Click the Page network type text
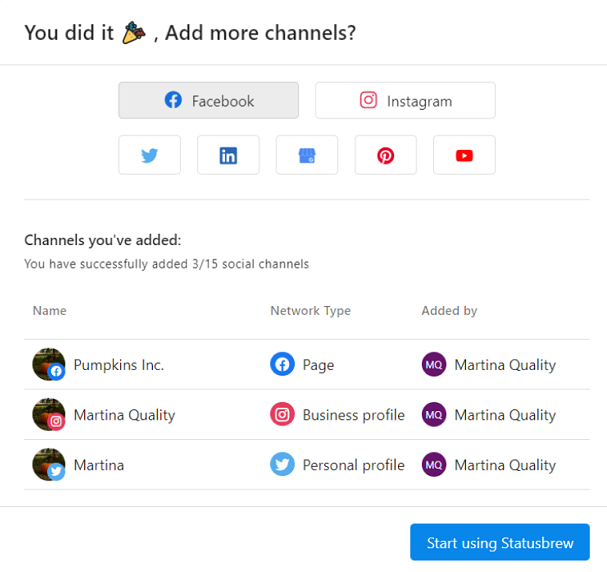Viewport: 607px width, 572px height. point(318,365)
